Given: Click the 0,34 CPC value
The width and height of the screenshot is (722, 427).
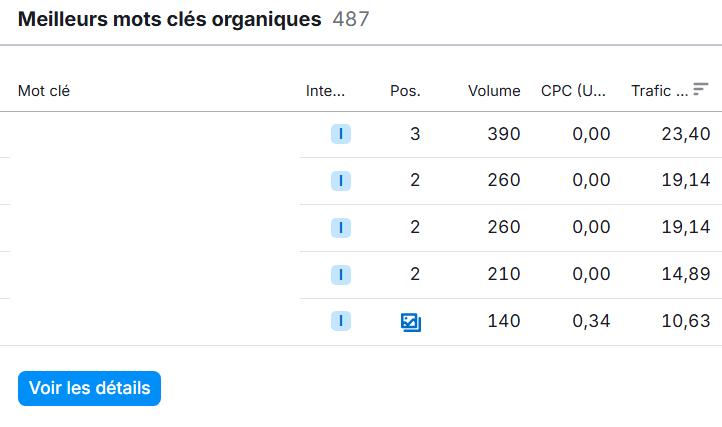Looking at the screenshot, I should coord(591,321).
